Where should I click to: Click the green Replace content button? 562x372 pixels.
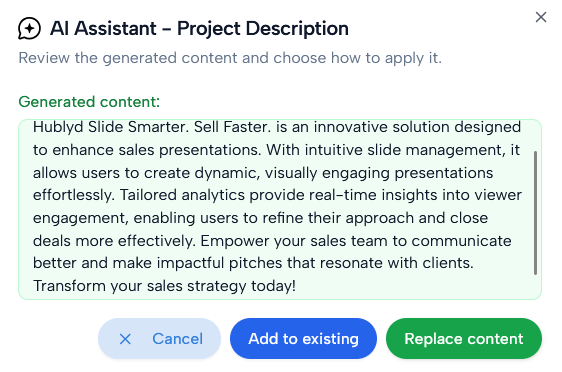(464, 339)
